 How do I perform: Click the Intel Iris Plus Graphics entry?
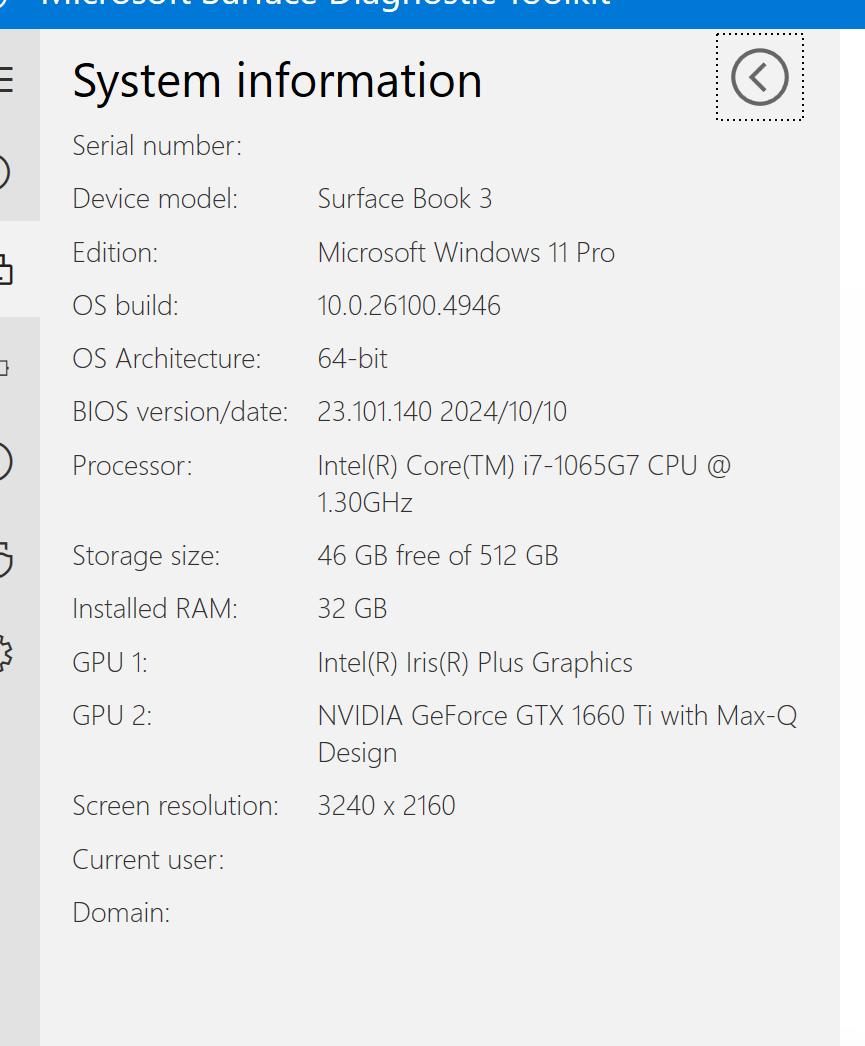[475, 662]
